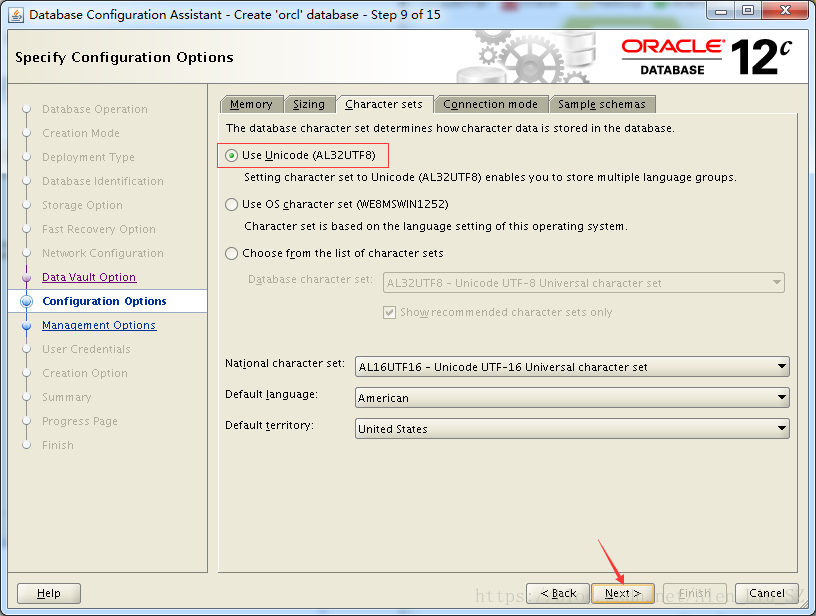Click Fast Recovery Option step label
The image size is (816, 616).
point(99,229)
